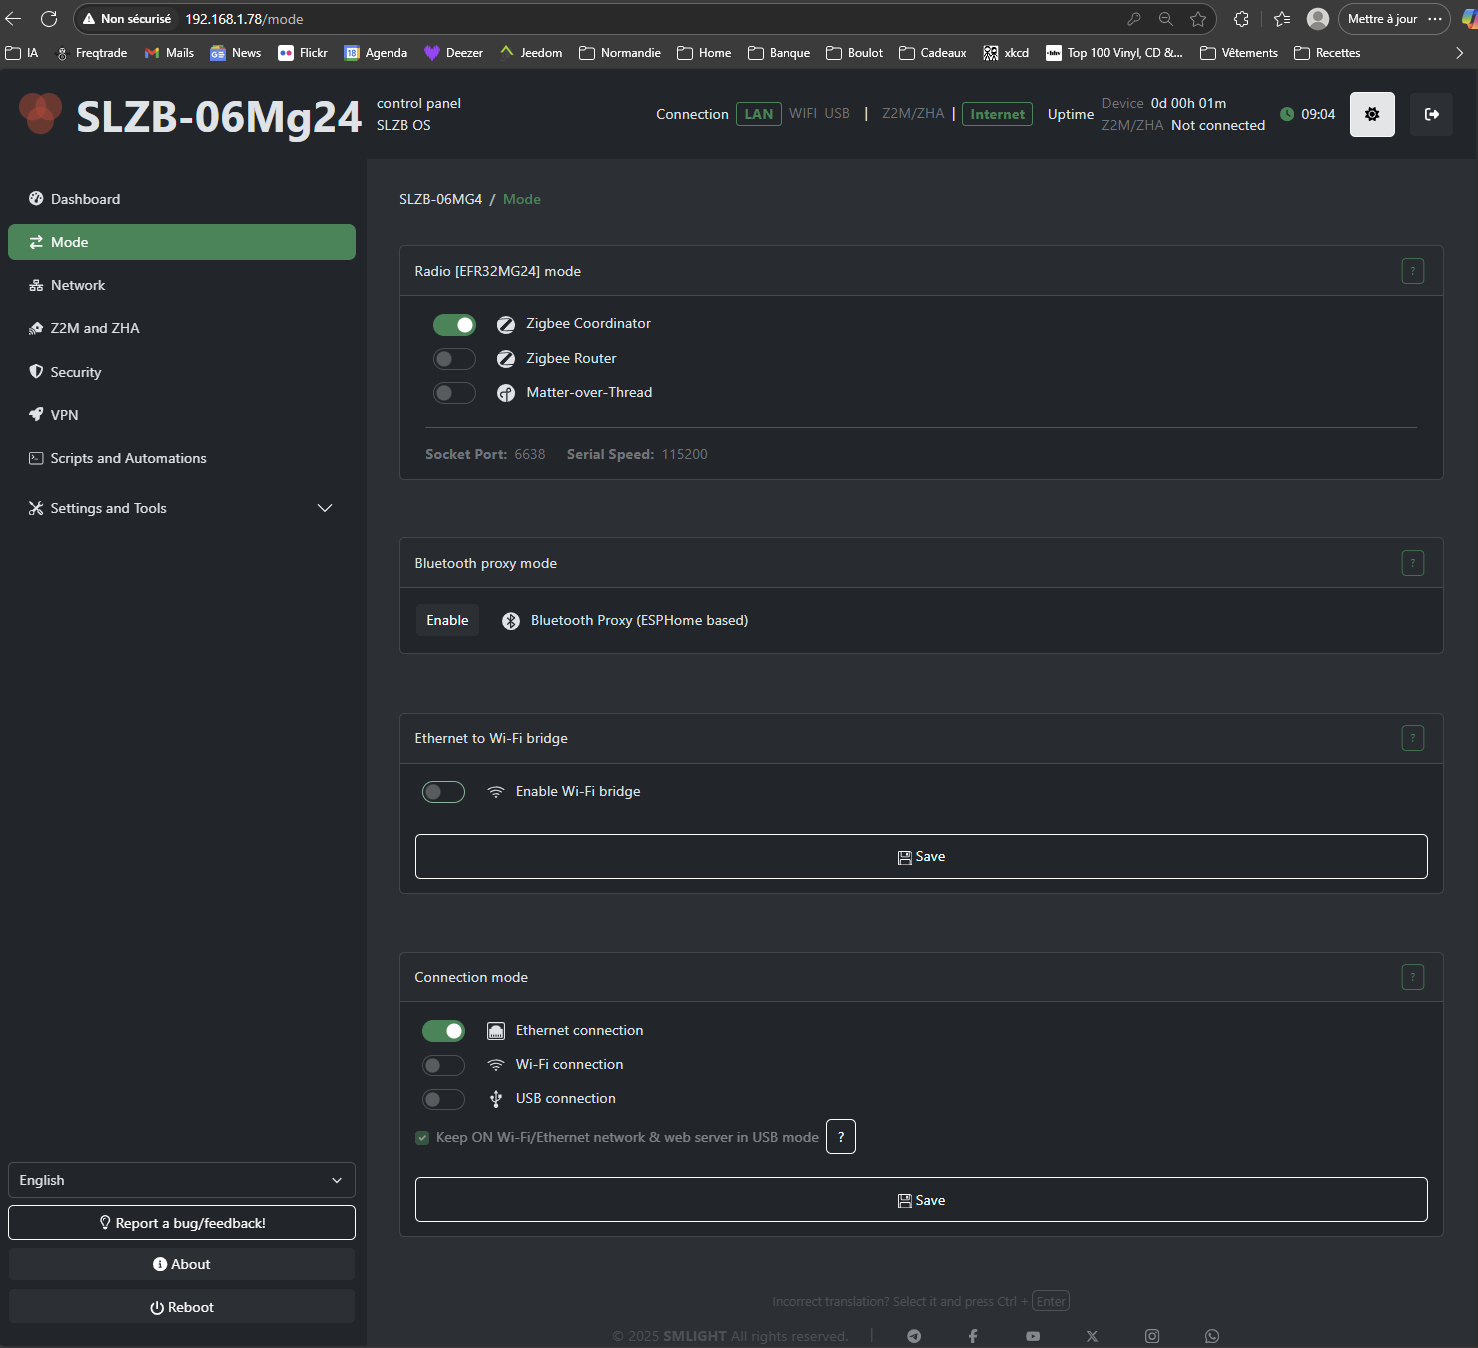Click the WhatsApp icon in footer

click(x=1212, y=1336)
